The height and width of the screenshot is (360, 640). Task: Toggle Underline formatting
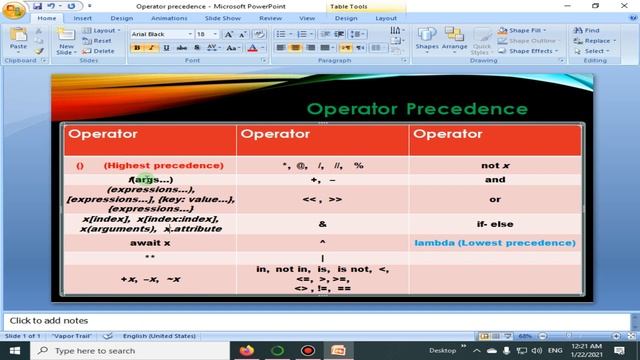pos(166,48)
